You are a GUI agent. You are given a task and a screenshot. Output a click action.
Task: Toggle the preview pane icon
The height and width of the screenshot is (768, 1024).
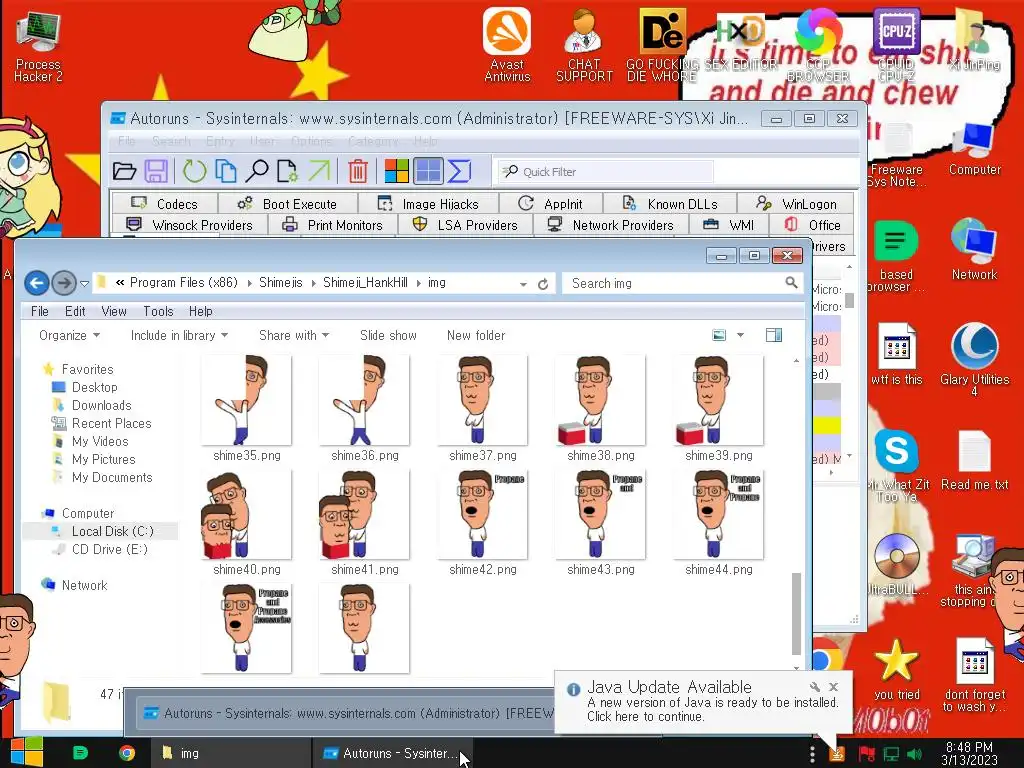click(774, 335)
